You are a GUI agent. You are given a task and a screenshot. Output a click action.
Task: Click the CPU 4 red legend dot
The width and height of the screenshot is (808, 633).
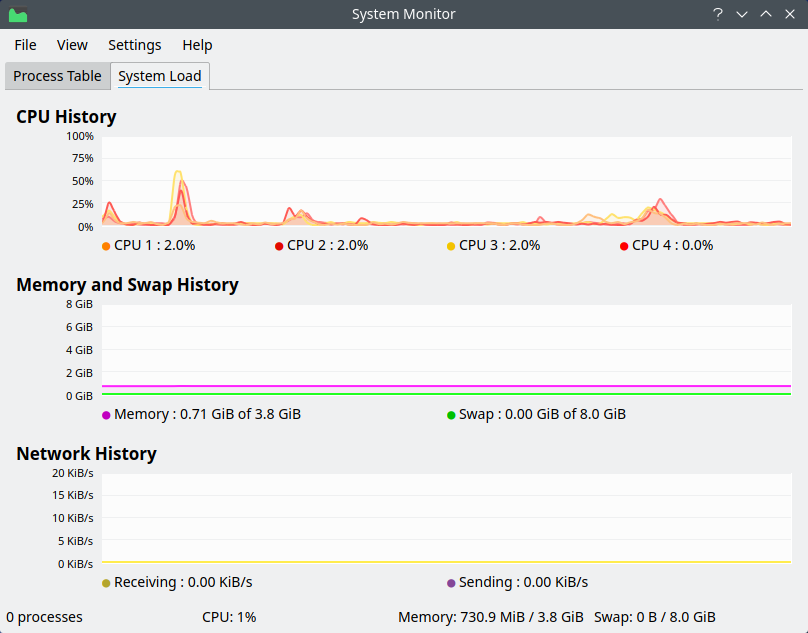point(624,246)
